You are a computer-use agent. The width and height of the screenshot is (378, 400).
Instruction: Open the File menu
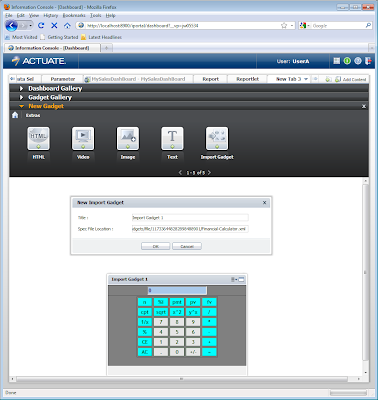pyautogui.click(x=9, y=15)
